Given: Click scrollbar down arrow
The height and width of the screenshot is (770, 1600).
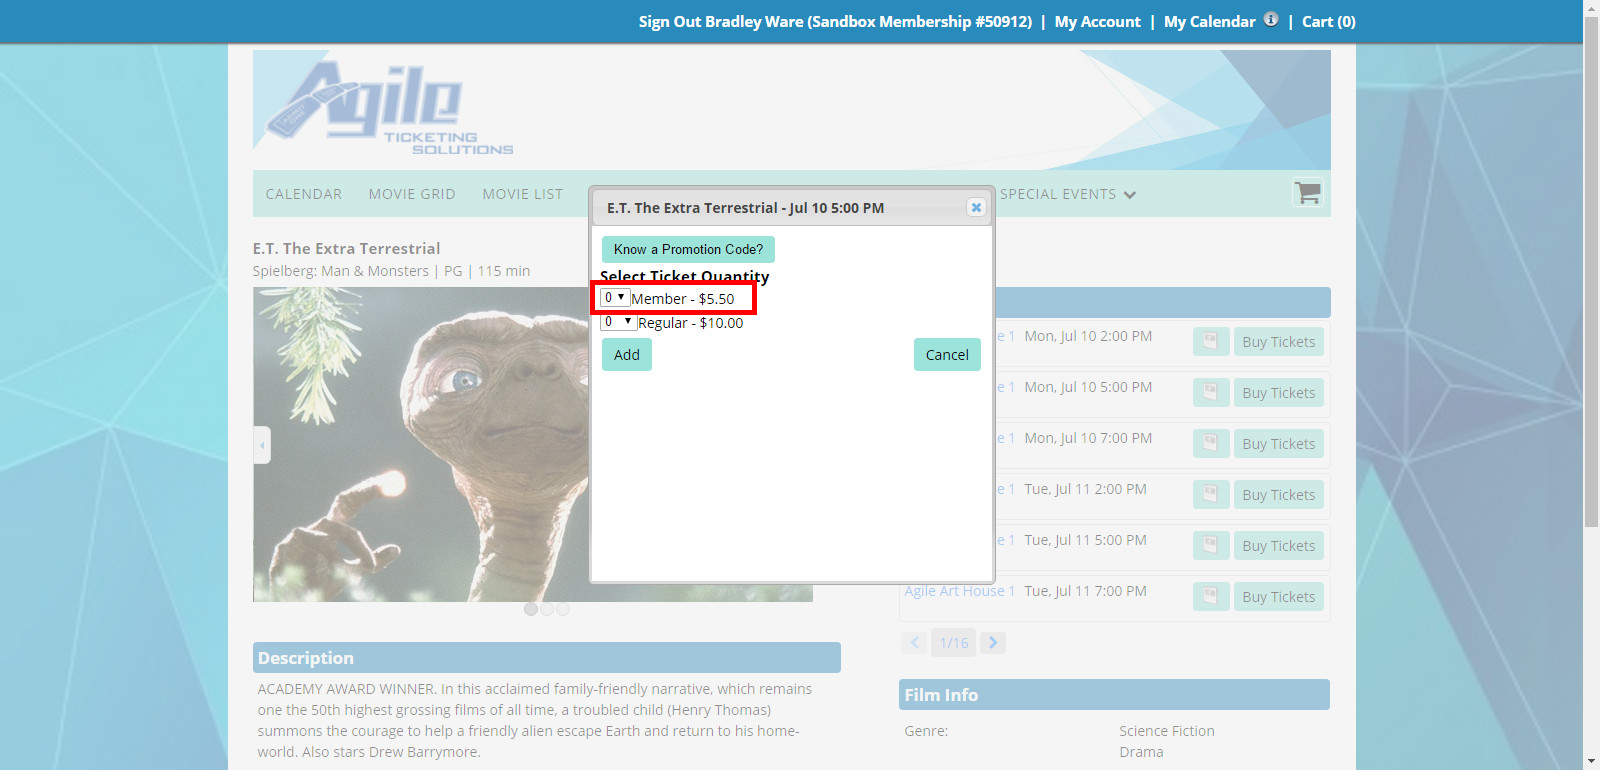Looking at the screenshot, I should coord(1591,762).
